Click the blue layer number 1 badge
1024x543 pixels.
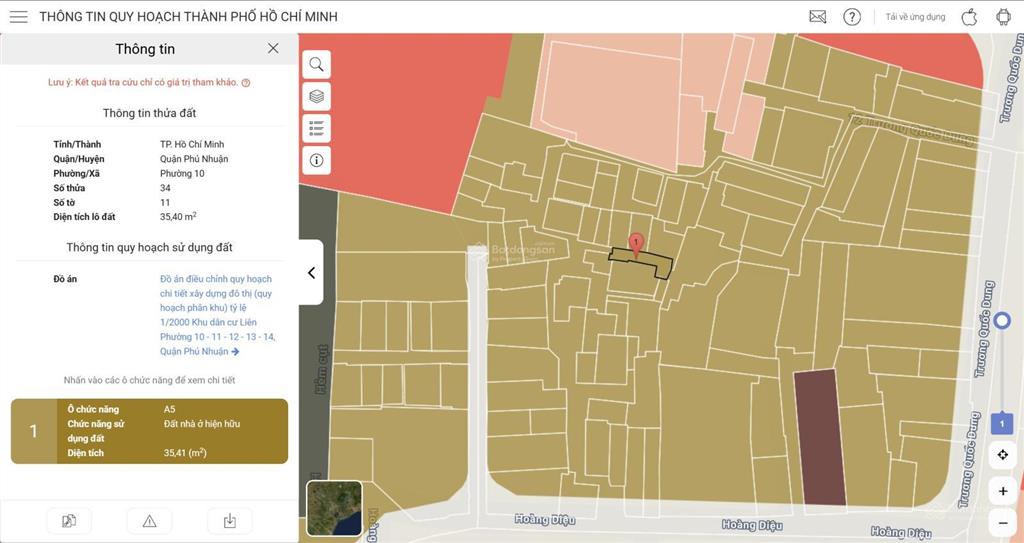point(1002,424)
